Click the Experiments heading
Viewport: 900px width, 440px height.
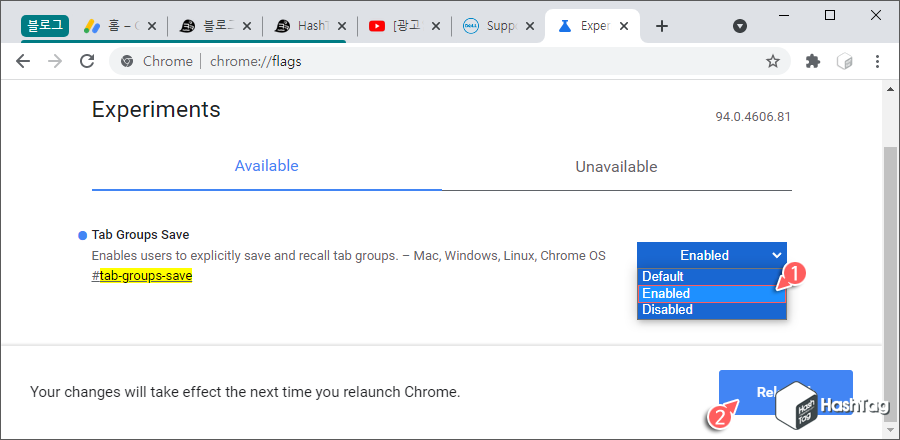156,109
